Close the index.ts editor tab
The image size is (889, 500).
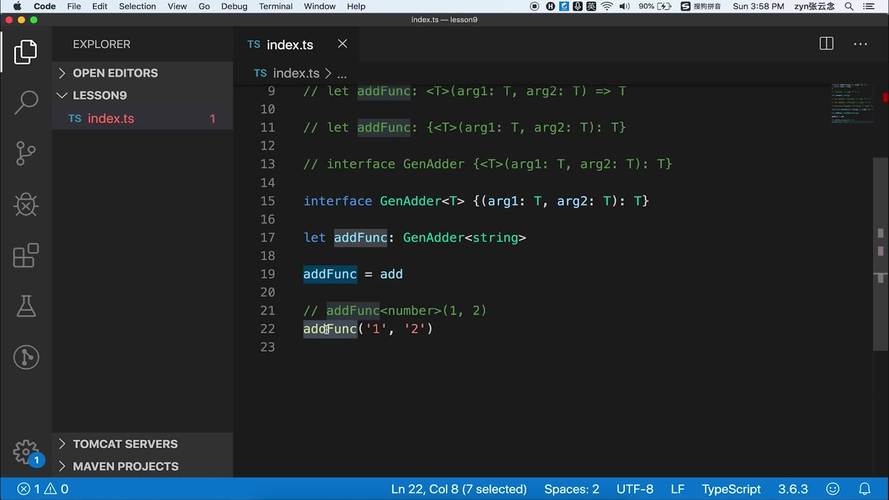[342, 44]
